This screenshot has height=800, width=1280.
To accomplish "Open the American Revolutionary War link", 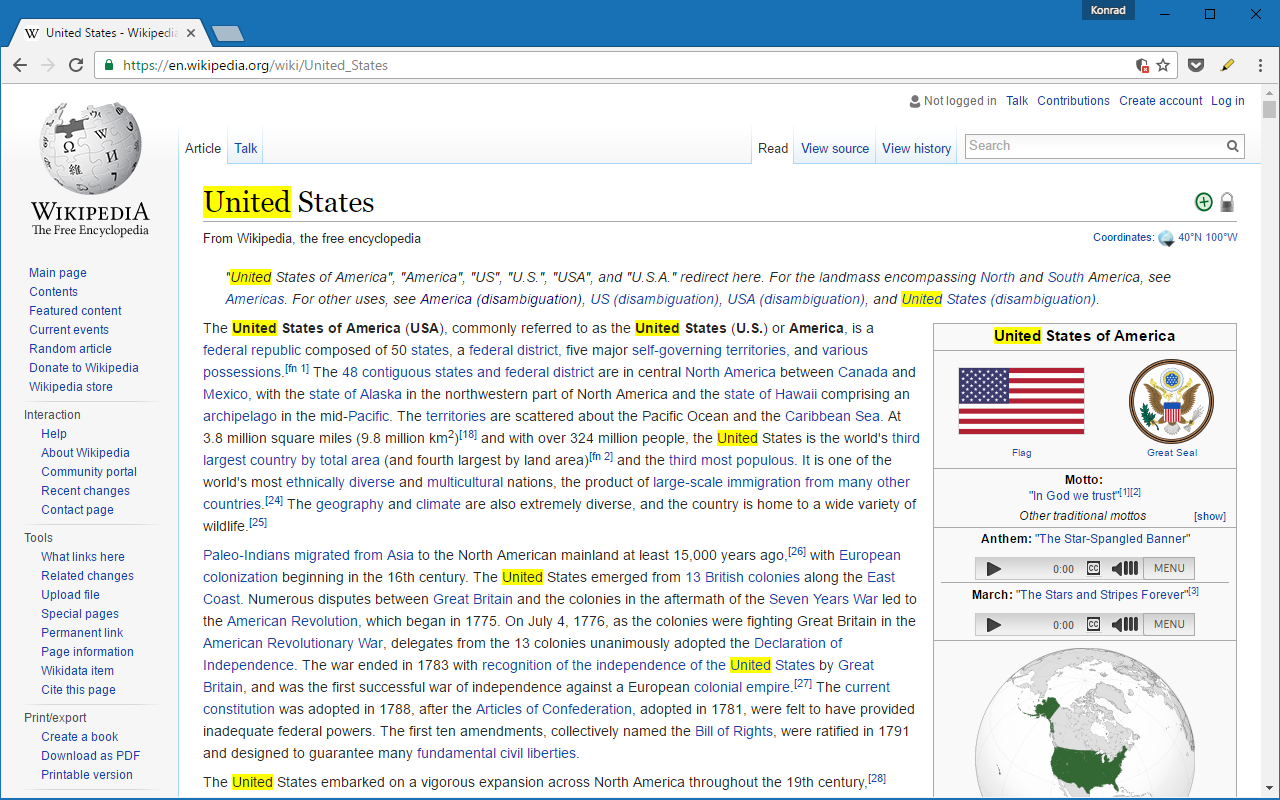I will (x=293, y=643).
